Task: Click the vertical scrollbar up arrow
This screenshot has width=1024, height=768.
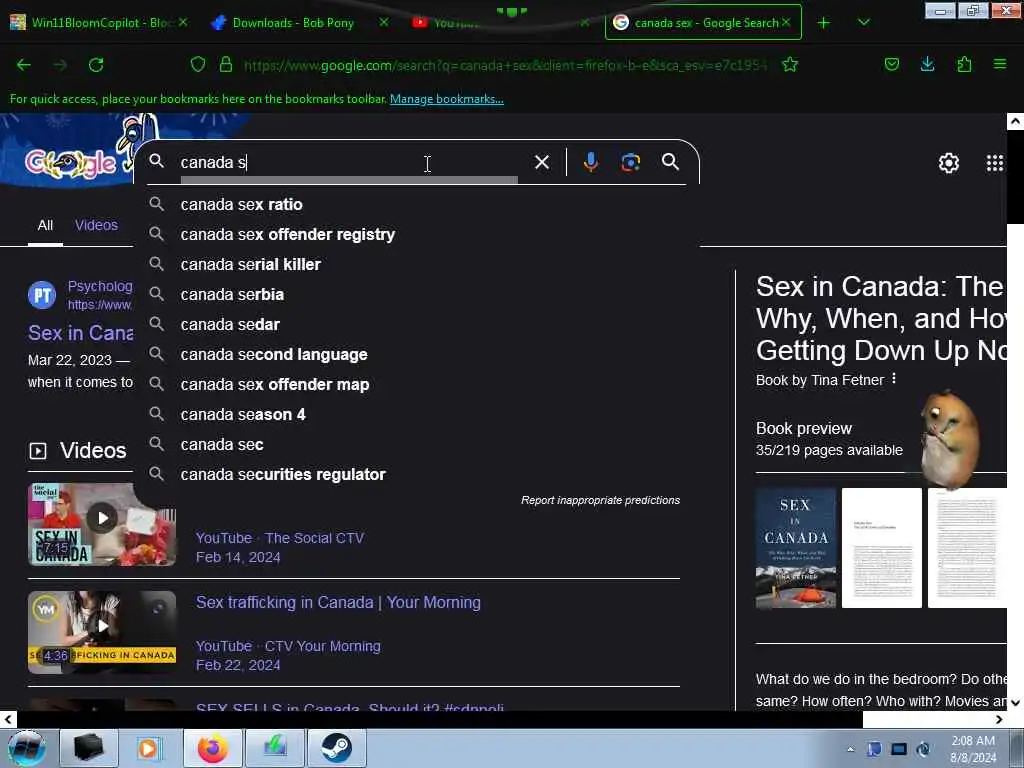Action: click(x=1015, y=121)
